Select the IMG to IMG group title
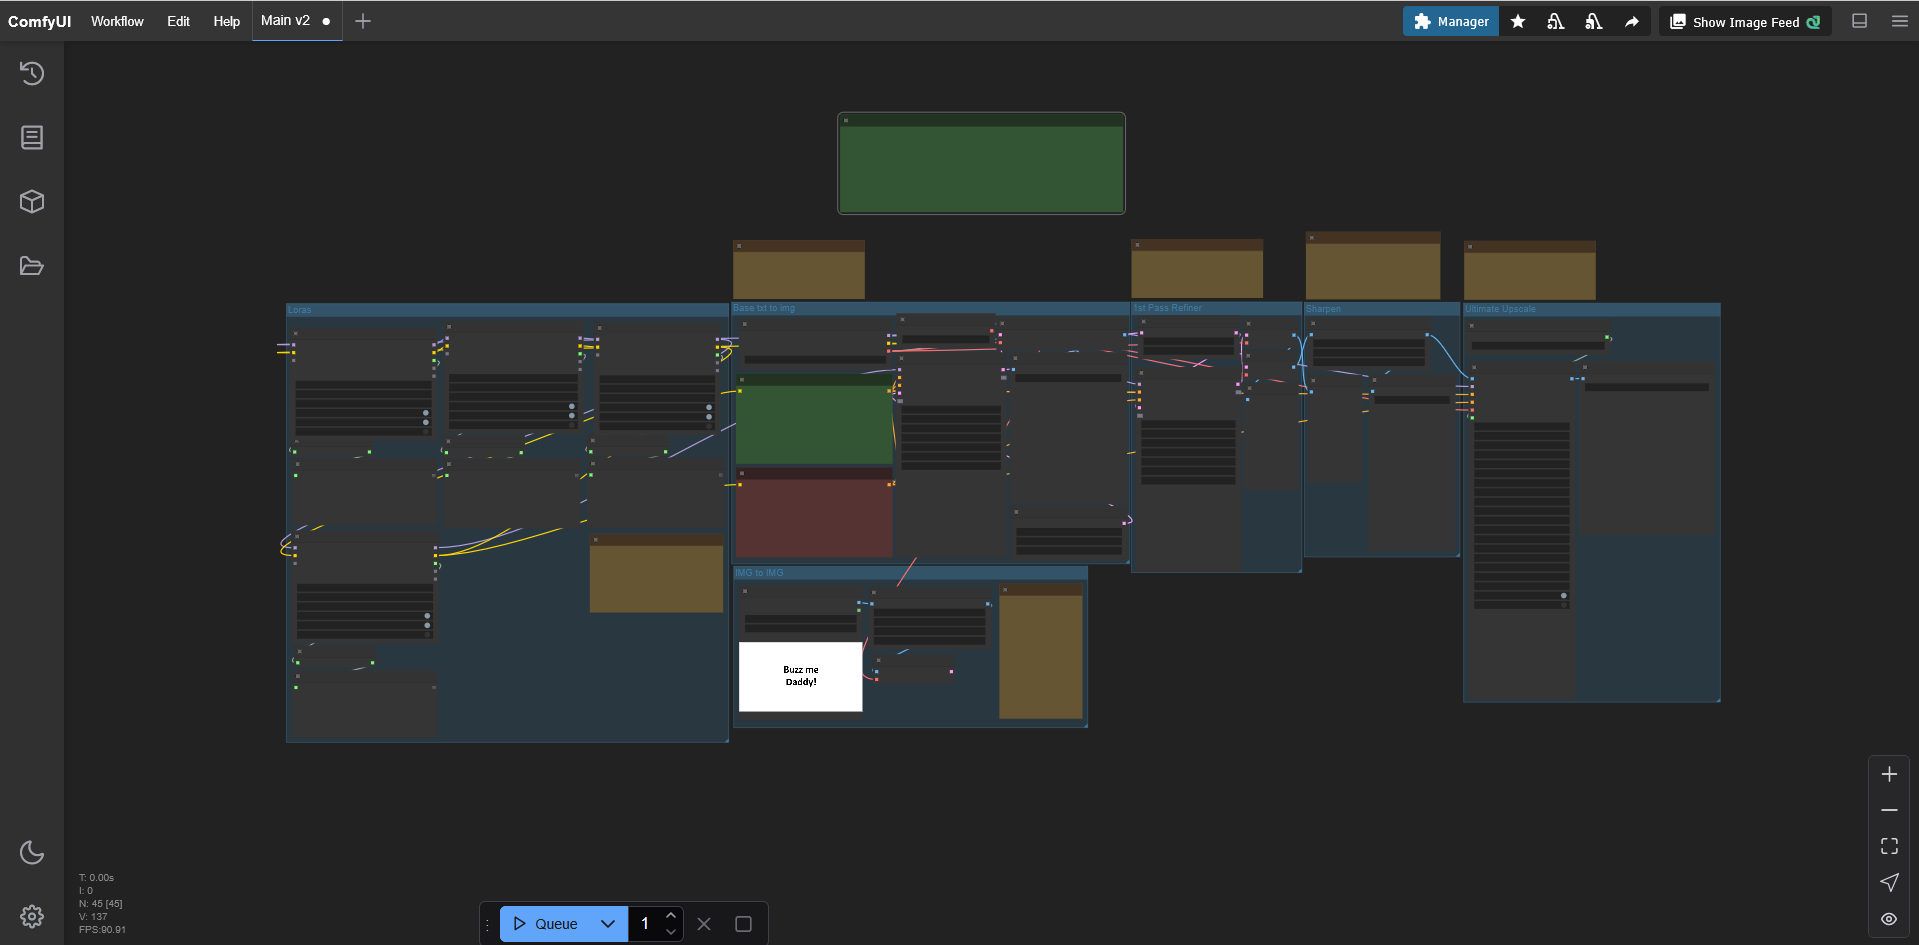Viewport: 1919px width, 945px height. (x=760, y=573)
